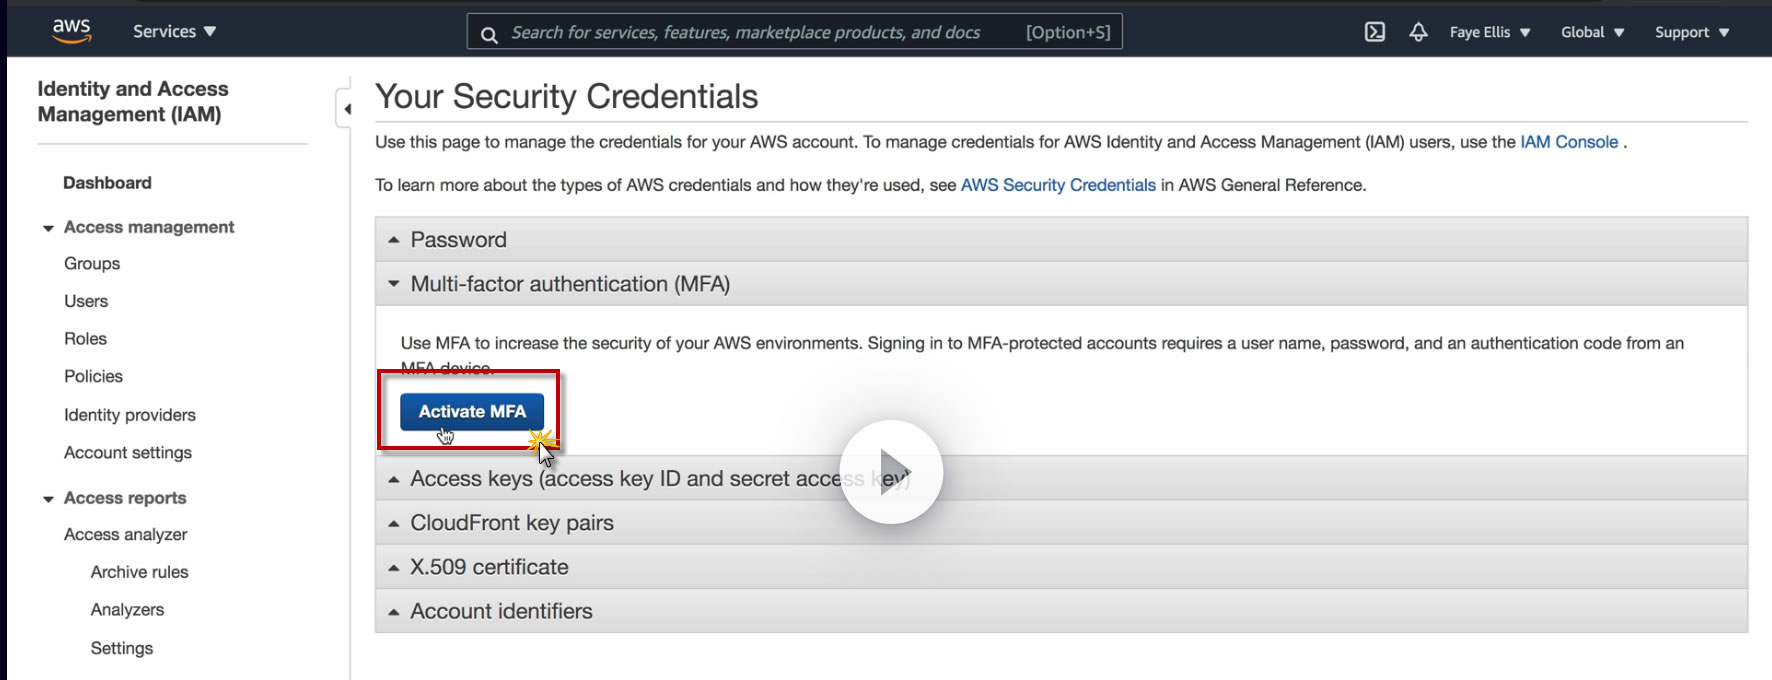Follow the IAM Console link
Screen dimensions: 1772x680
pos(1568,142)
